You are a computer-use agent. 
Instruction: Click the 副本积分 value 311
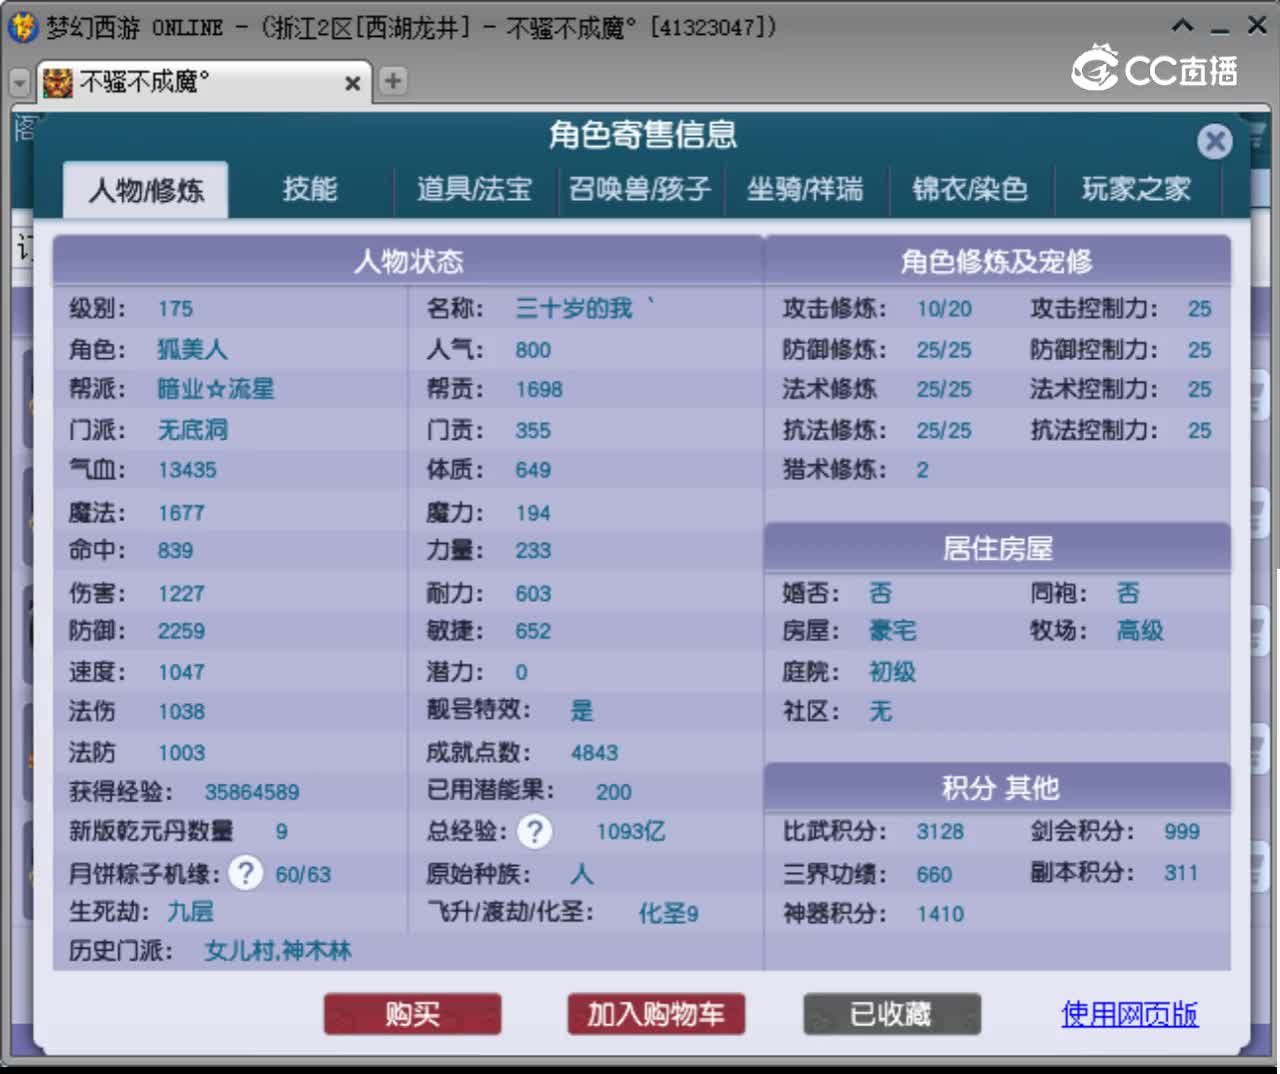[1181, 873]
